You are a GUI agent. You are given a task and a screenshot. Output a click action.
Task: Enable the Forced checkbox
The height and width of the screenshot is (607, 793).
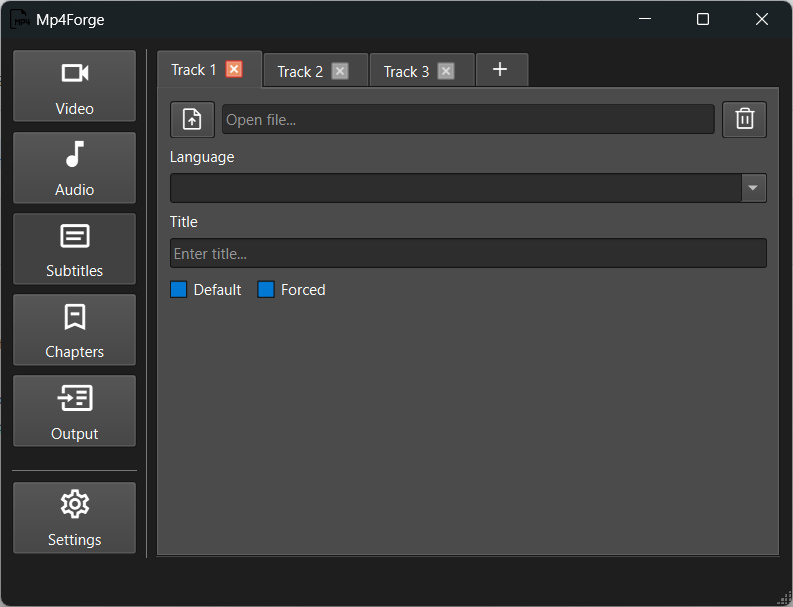point(266,290)
